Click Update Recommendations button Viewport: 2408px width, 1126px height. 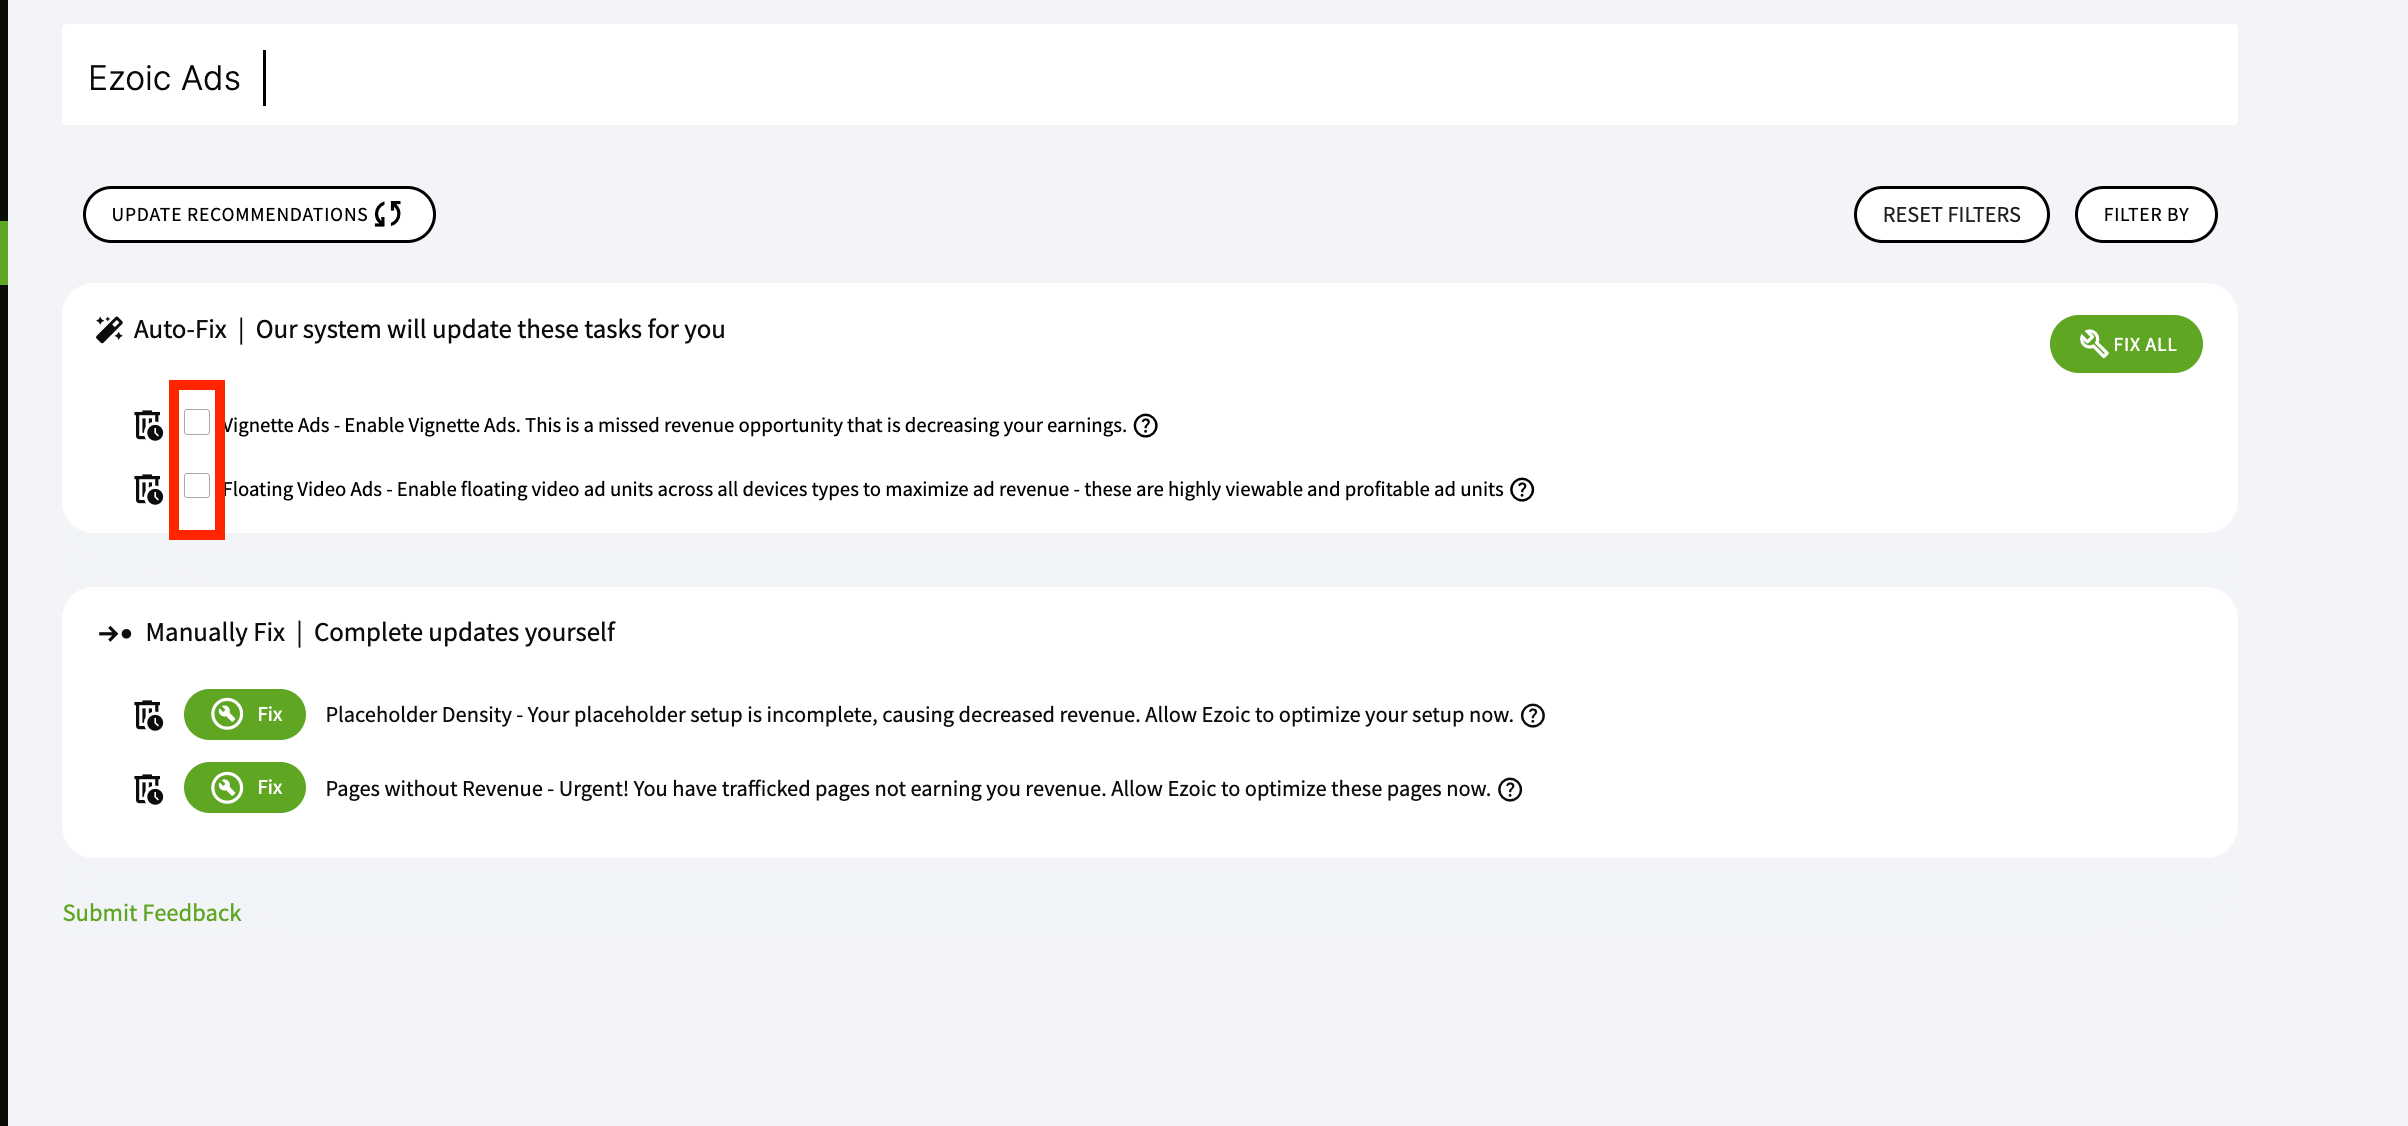(259, 214)
